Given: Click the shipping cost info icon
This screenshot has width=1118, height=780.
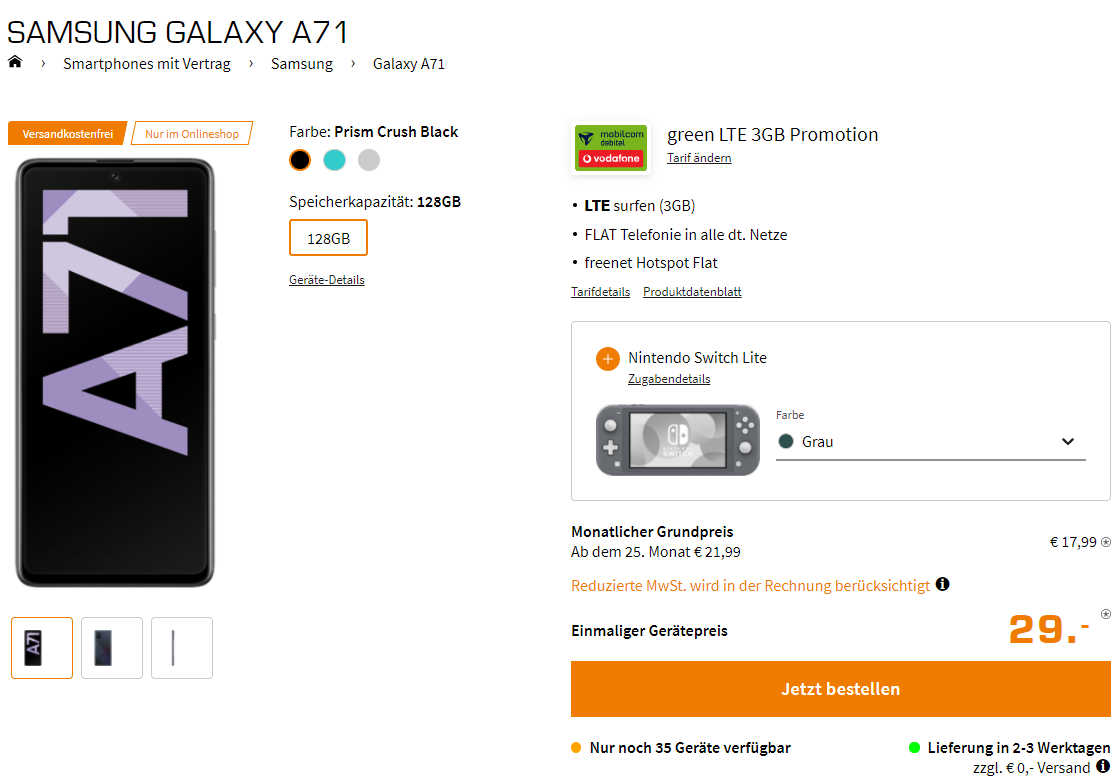Looking at the screenshot, I should 1102,766.
